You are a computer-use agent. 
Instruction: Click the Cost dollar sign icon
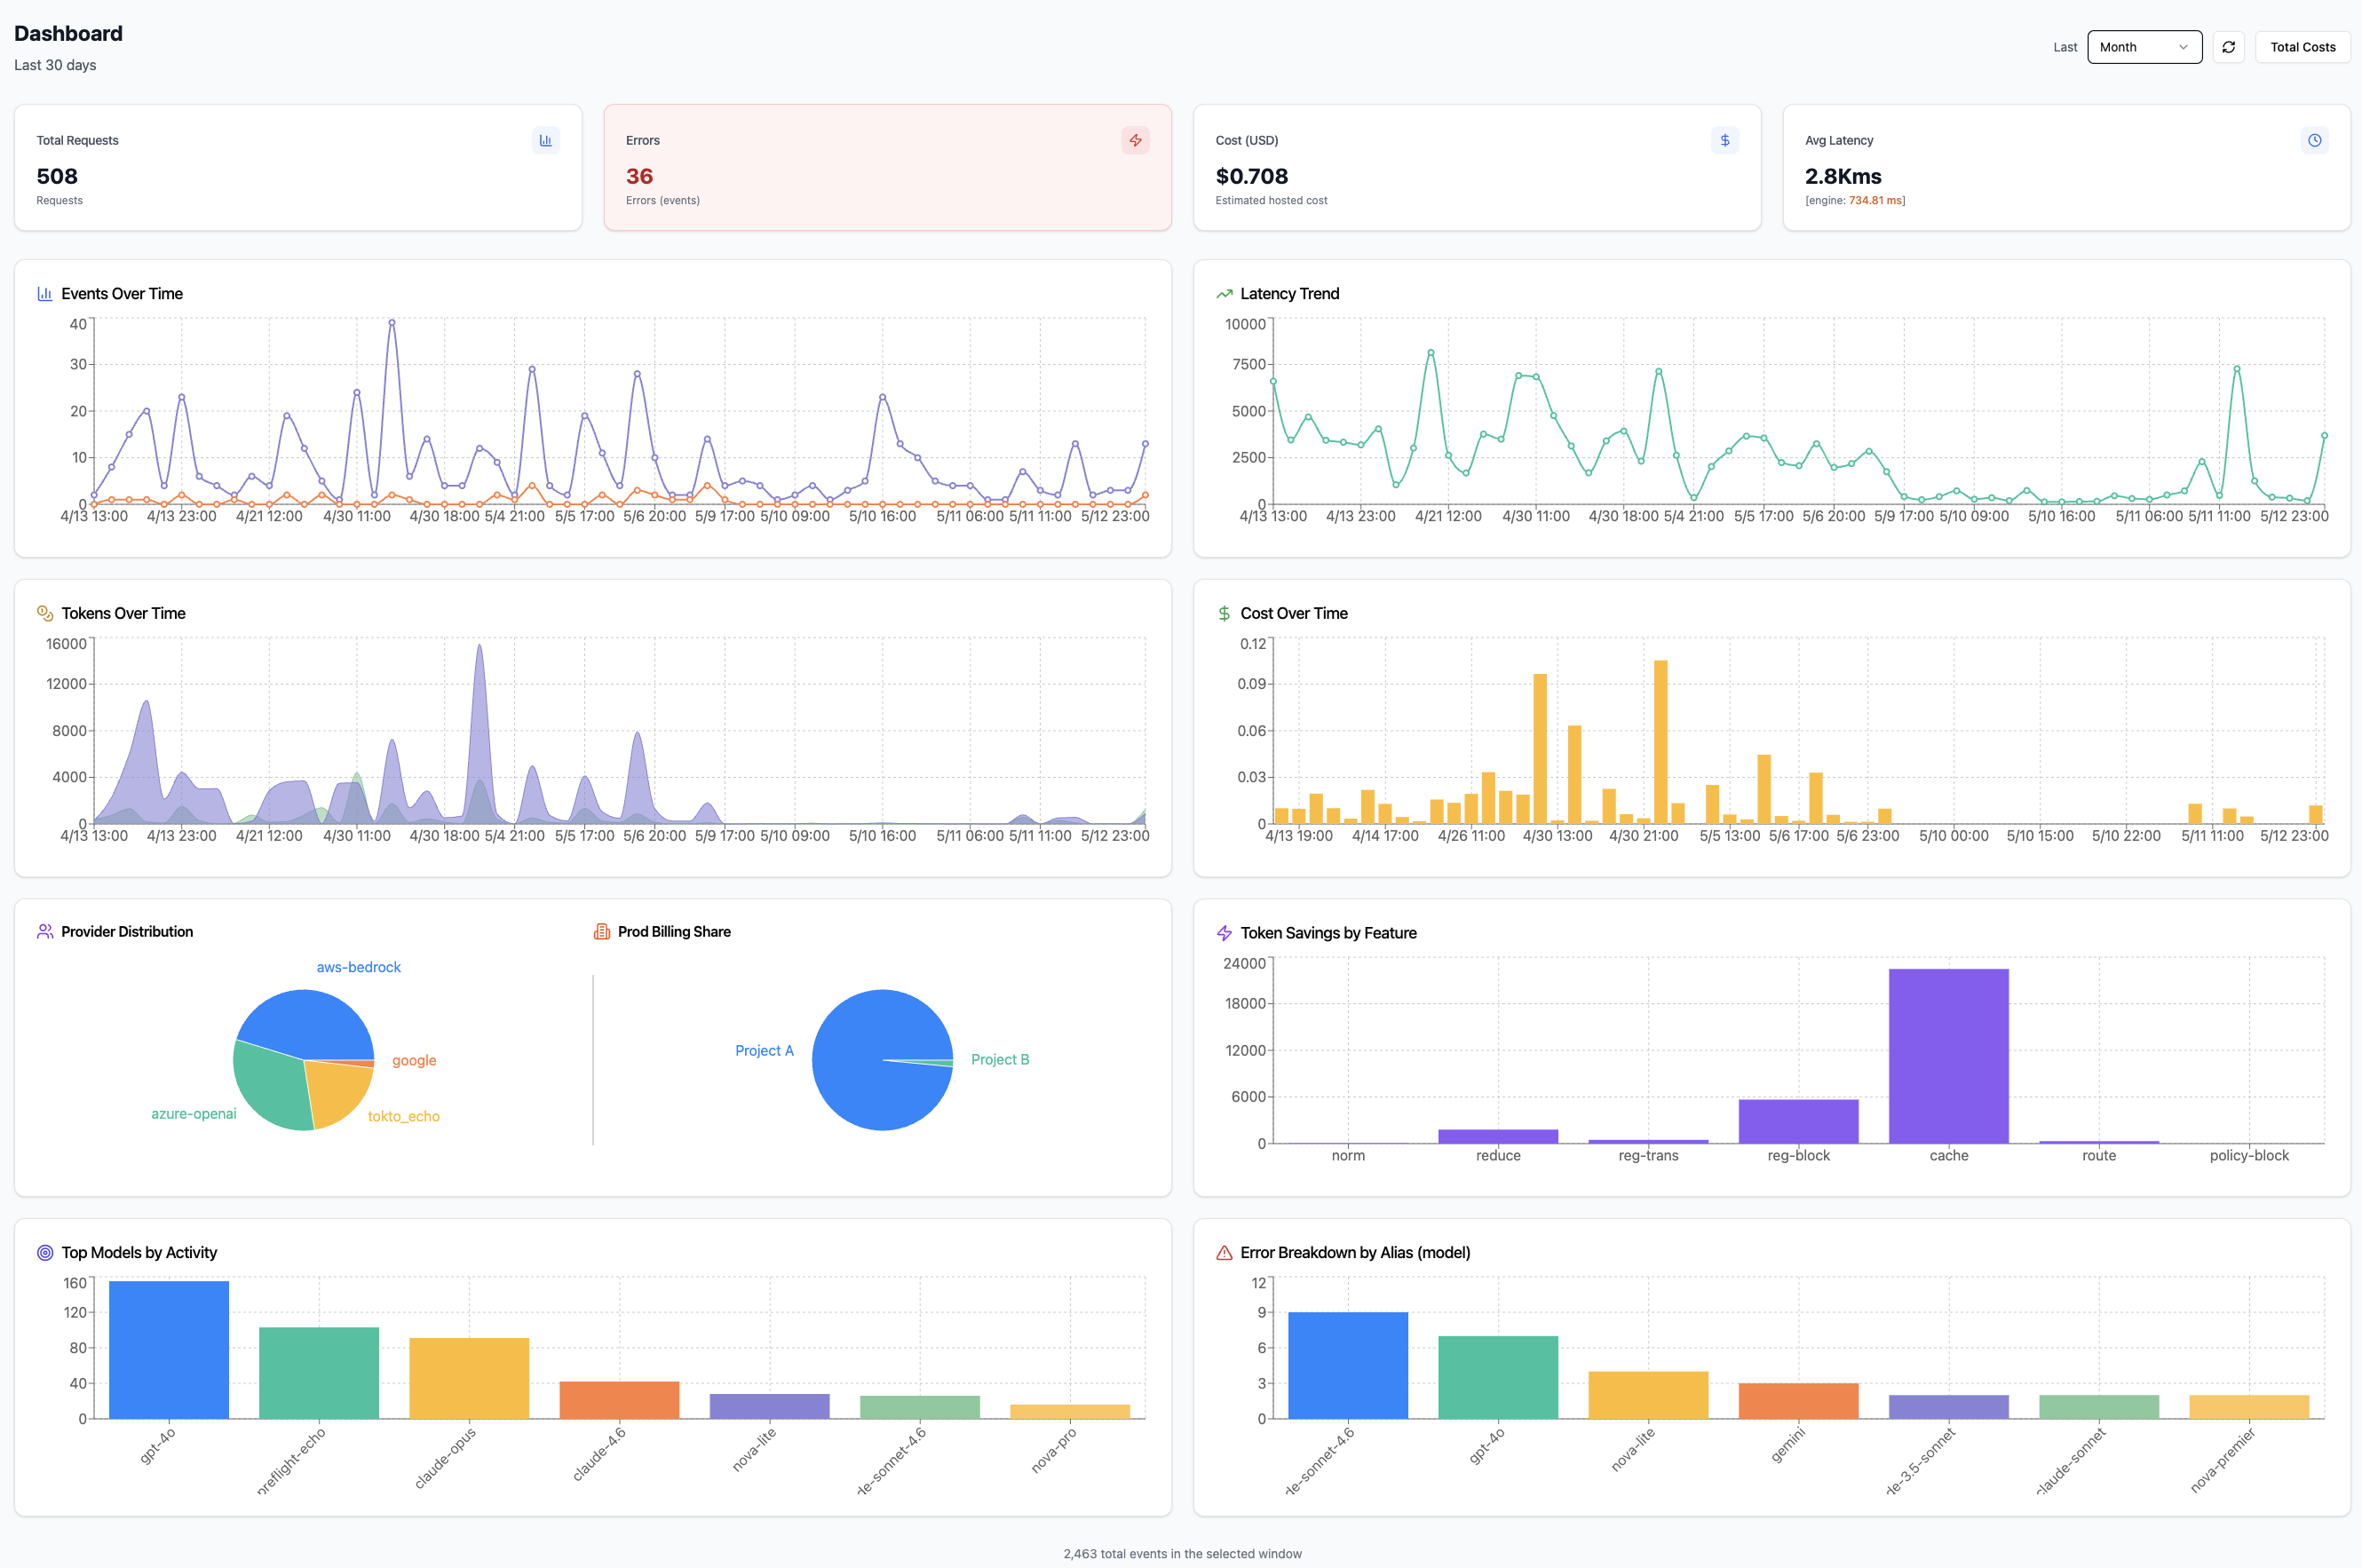tap(1724, 140)
